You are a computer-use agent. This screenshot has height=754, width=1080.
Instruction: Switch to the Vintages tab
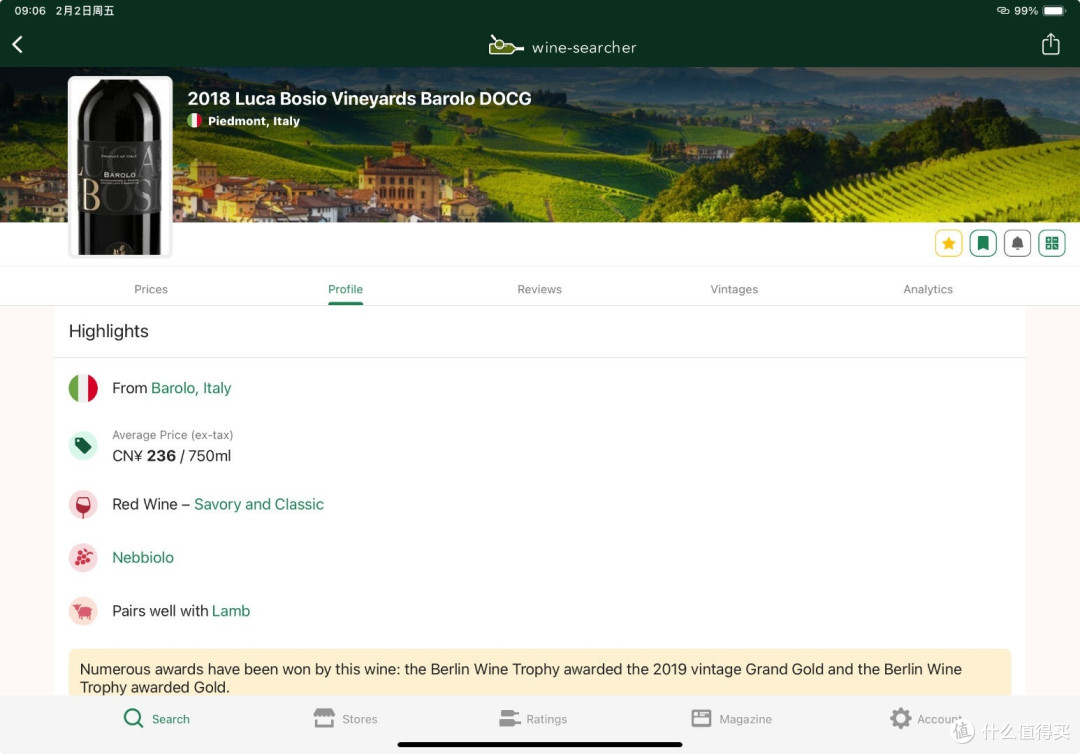point(734,289)
